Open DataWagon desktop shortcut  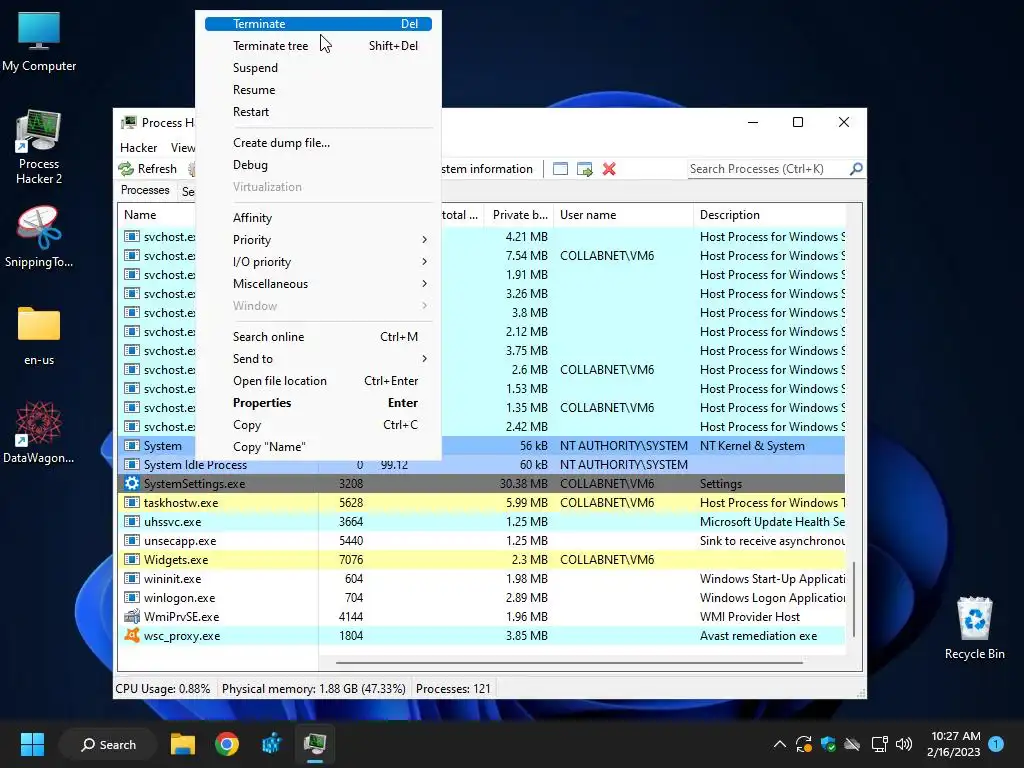(39, 432)
